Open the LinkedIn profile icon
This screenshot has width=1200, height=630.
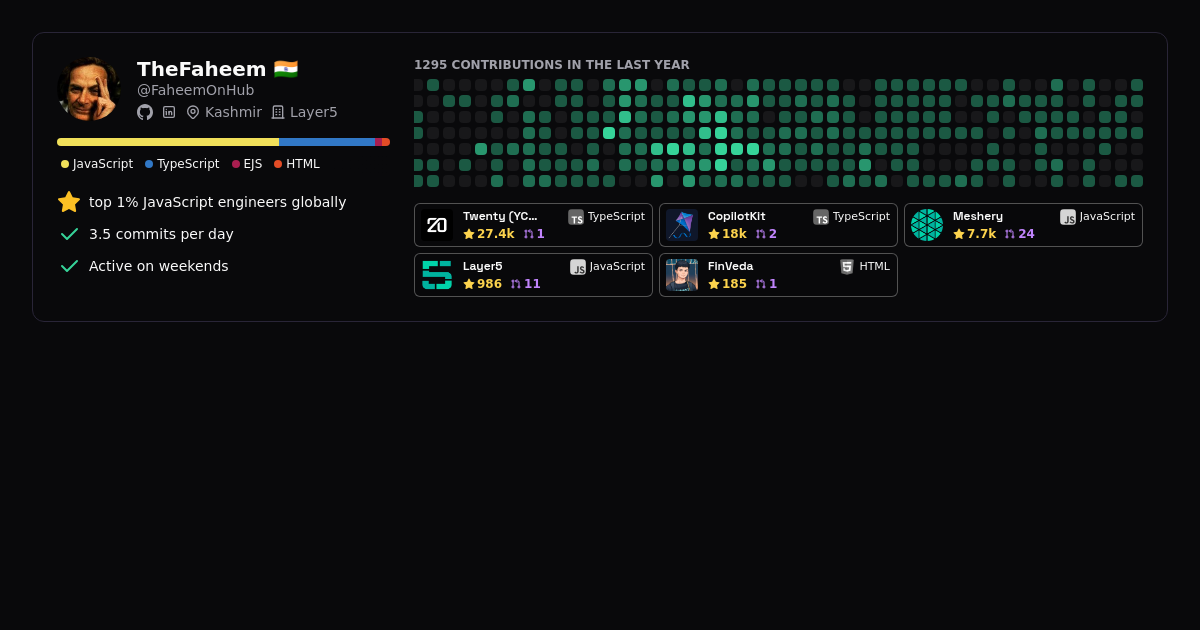169,112
